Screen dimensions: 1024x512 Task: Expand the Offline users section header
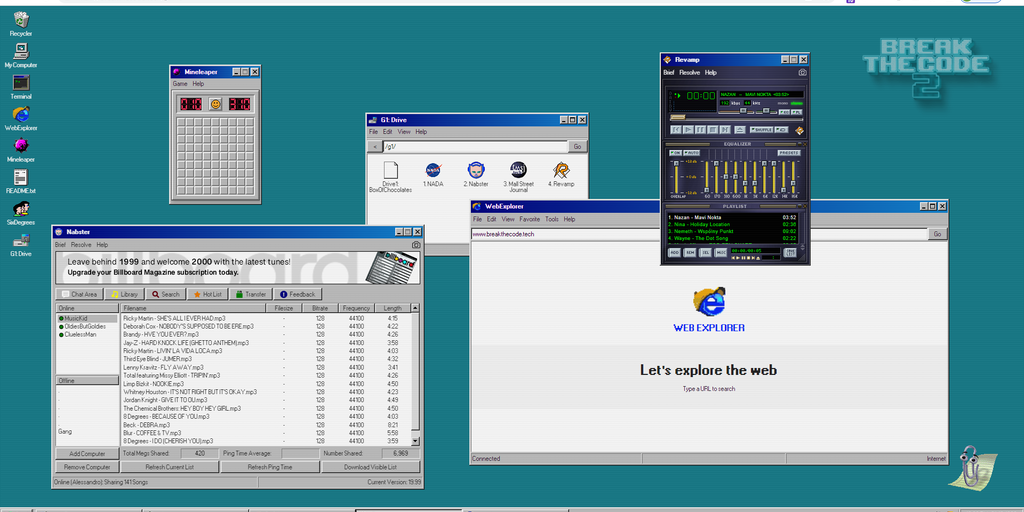click(86, 380)
